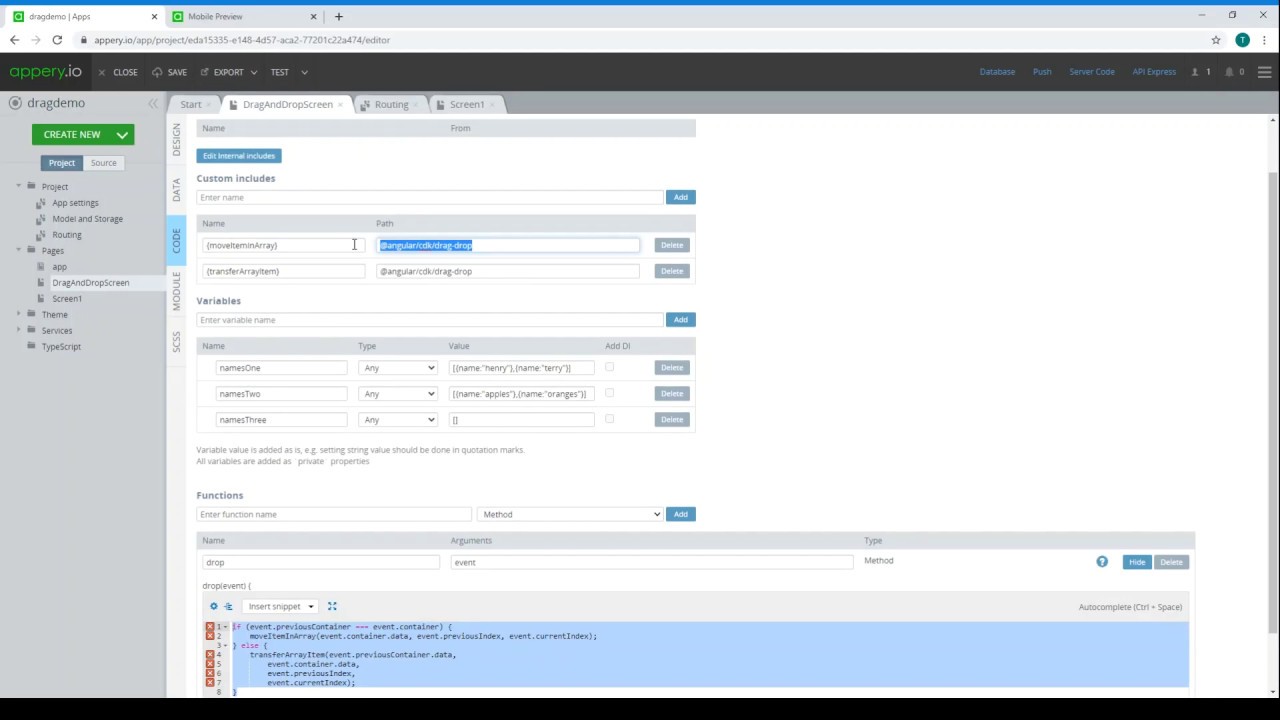This screenshot has width=1280, height=720.
Task: Click Edit internal includes button
Action: click(x=239, y=156)
